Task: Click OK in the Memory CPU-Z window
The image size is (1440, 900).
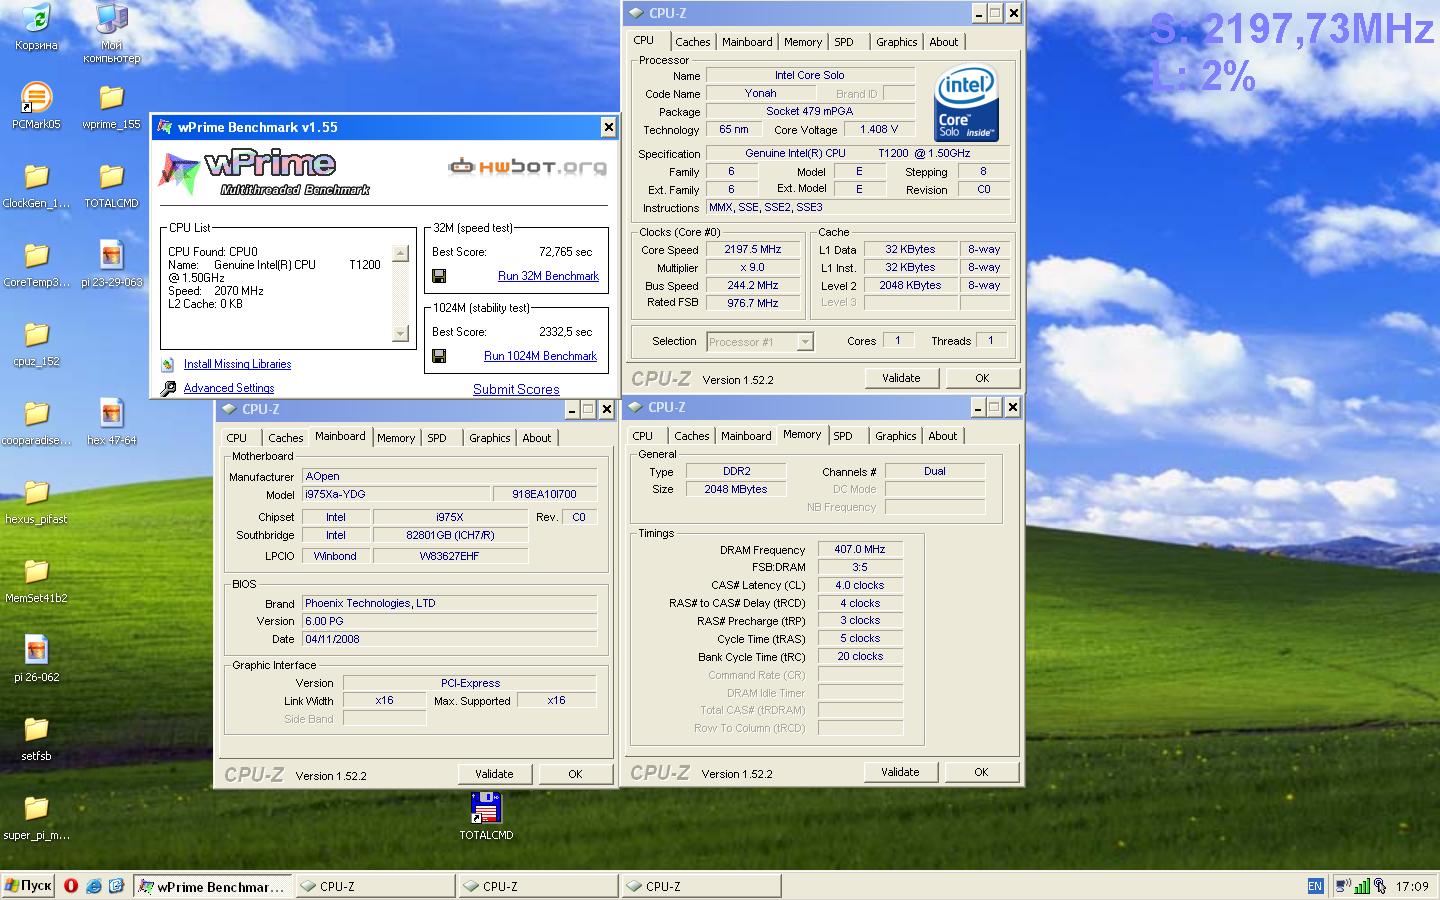Action: [981, 772]
